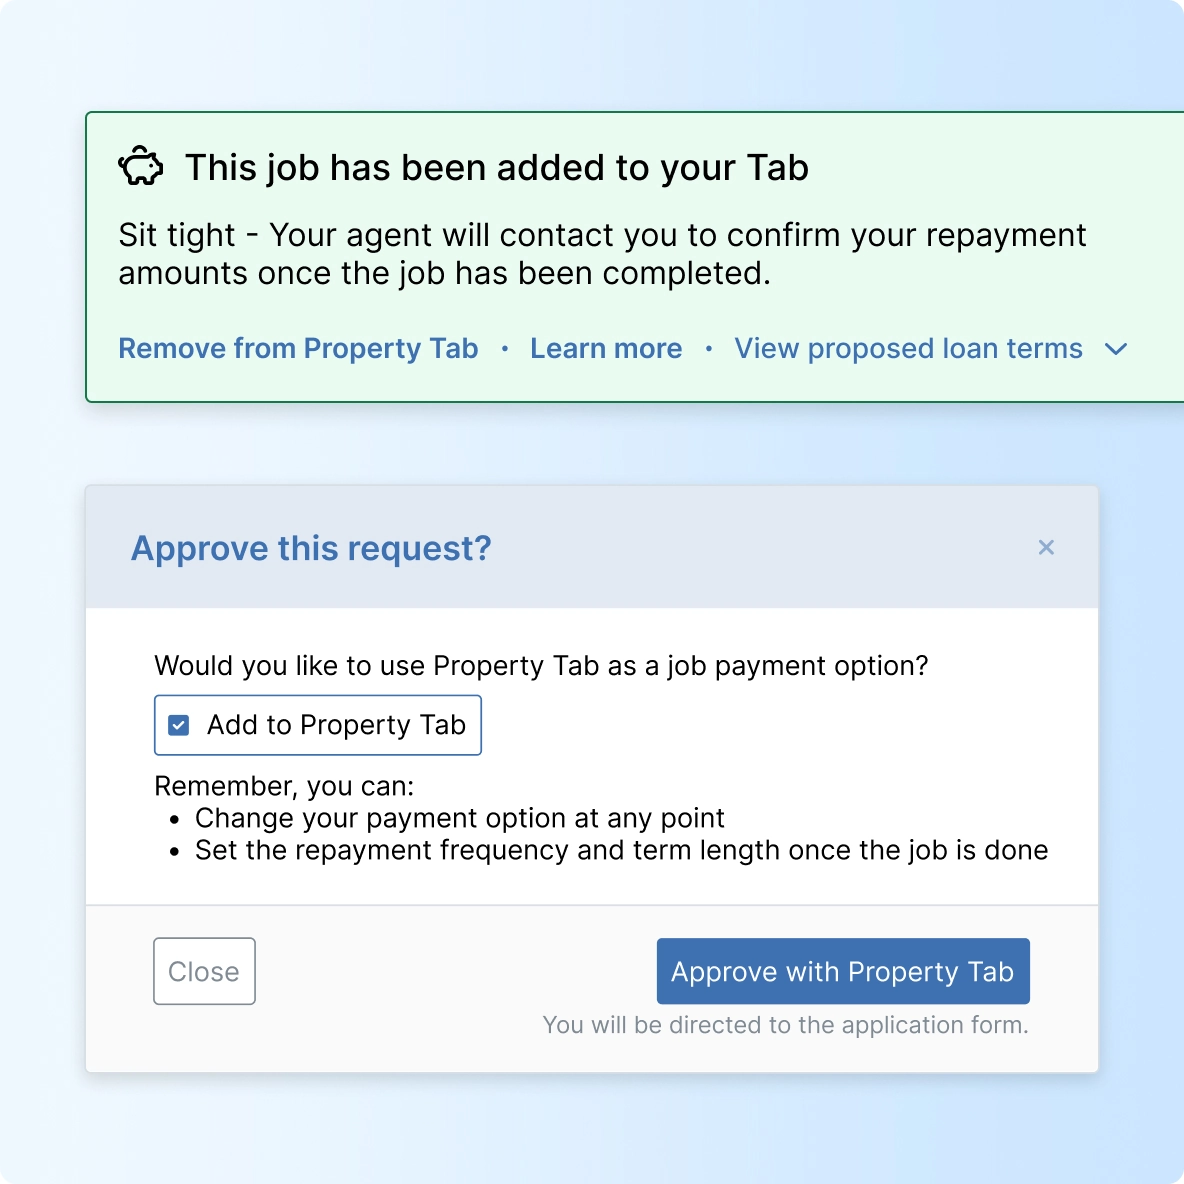
Task: Click the "This job has been added" heading
Action: pyautogui.click(x=496, y=168)
